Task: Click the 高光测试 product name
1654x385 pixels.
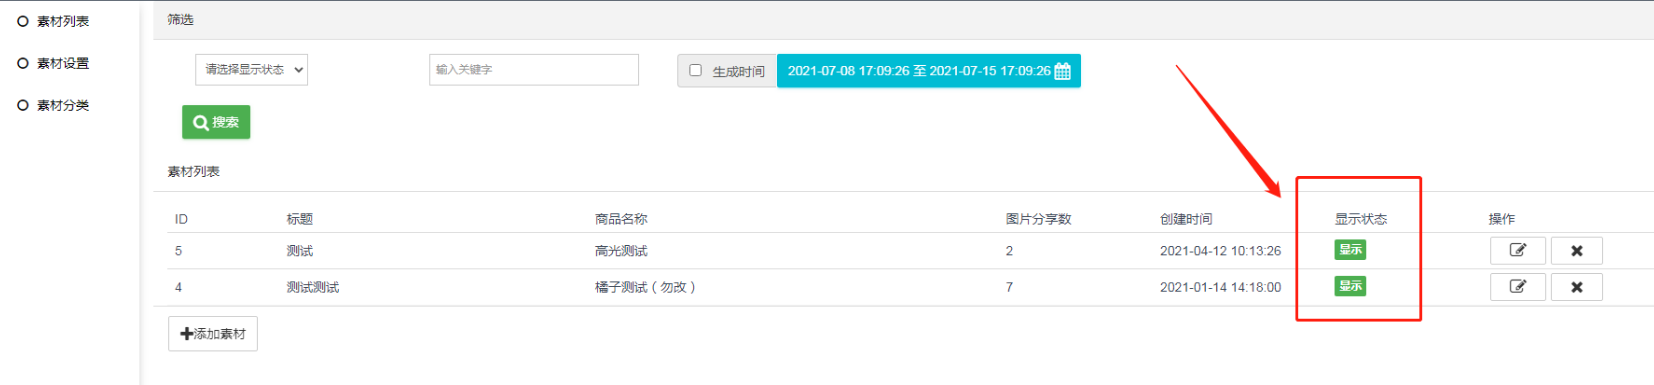Action: click(621, 251)
